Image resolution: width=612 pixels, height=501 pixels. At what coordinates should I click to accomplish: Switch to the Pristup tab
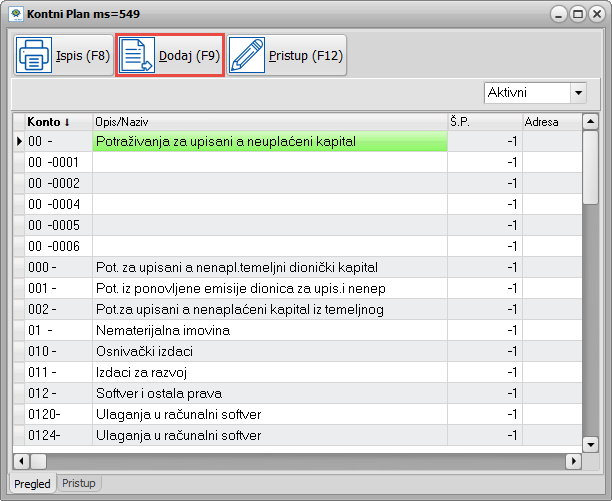(79, 483)
